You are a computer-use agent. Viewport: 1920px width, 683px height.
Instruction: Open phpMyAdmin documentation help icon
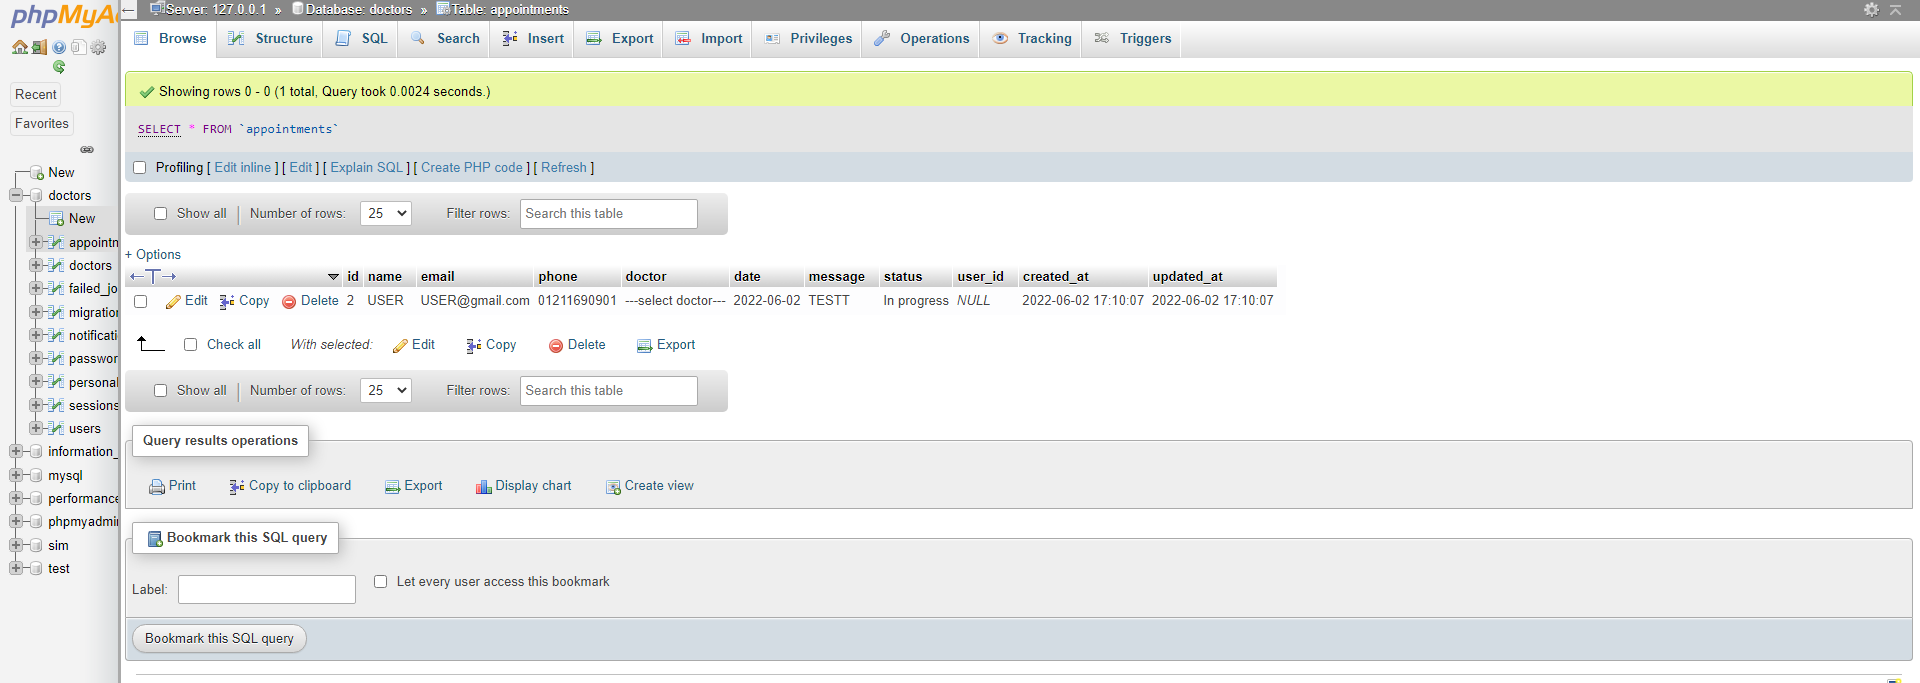click(59, 47)
